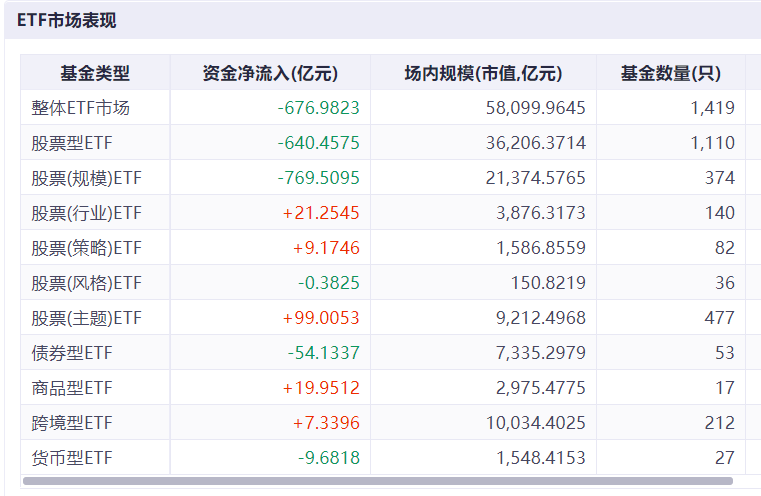Image resolution: width=761 pixels, height=496 pixels.
Task: Select the 股票(风格)ETF row label
Action: [x=86, y=283]
